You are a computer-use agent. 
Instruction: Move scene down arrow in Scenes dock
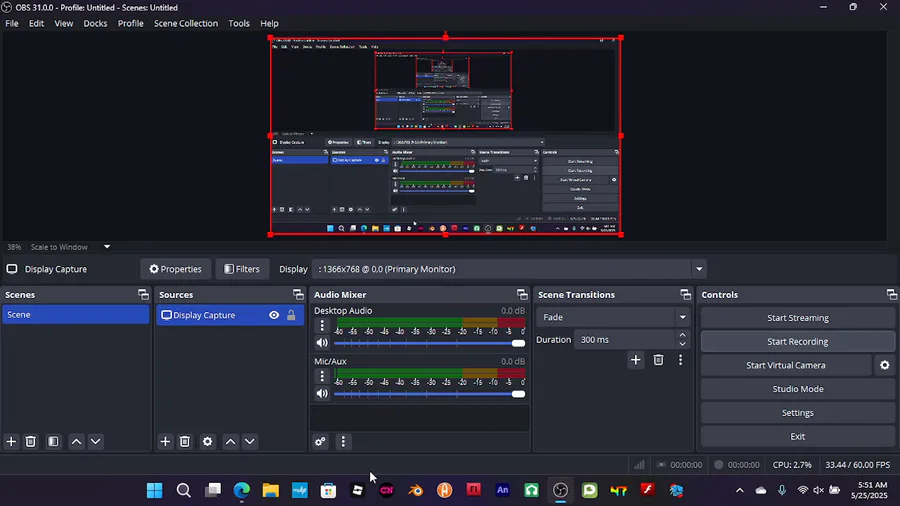click(96, 441)
